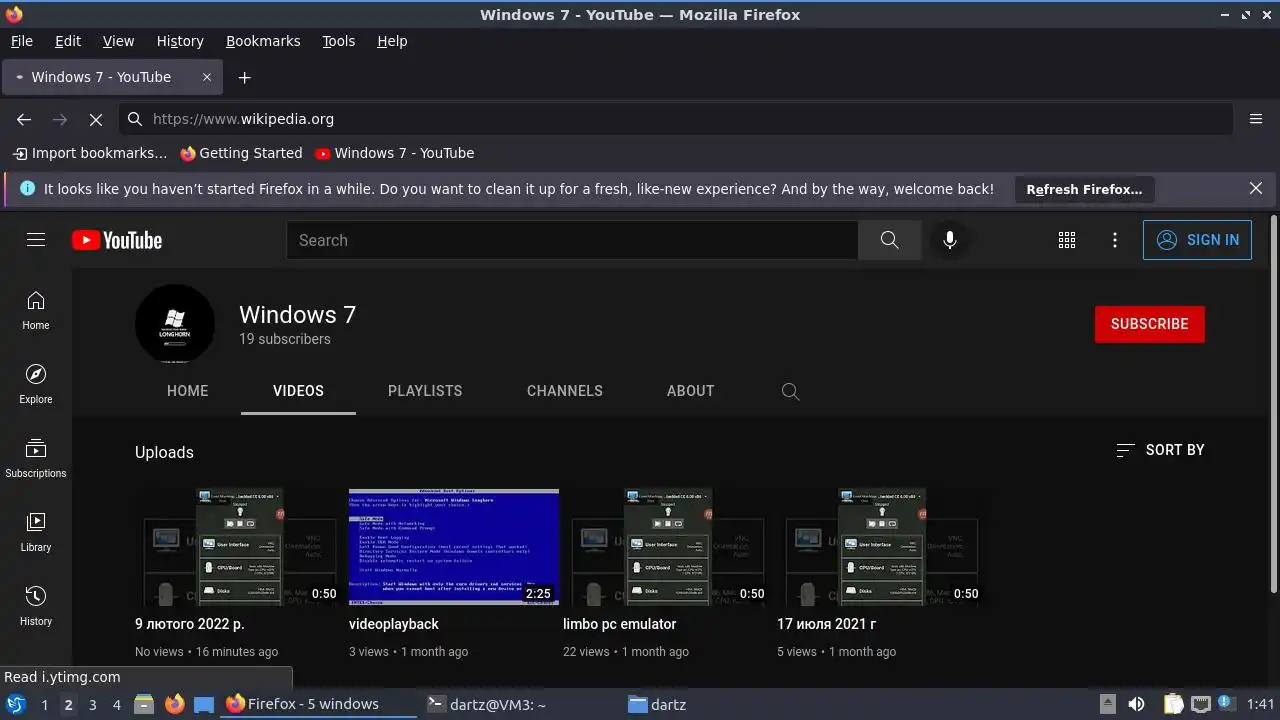
Task: Open Windows 7 - YouTube bookmark
Action: (x=394, y=153)
